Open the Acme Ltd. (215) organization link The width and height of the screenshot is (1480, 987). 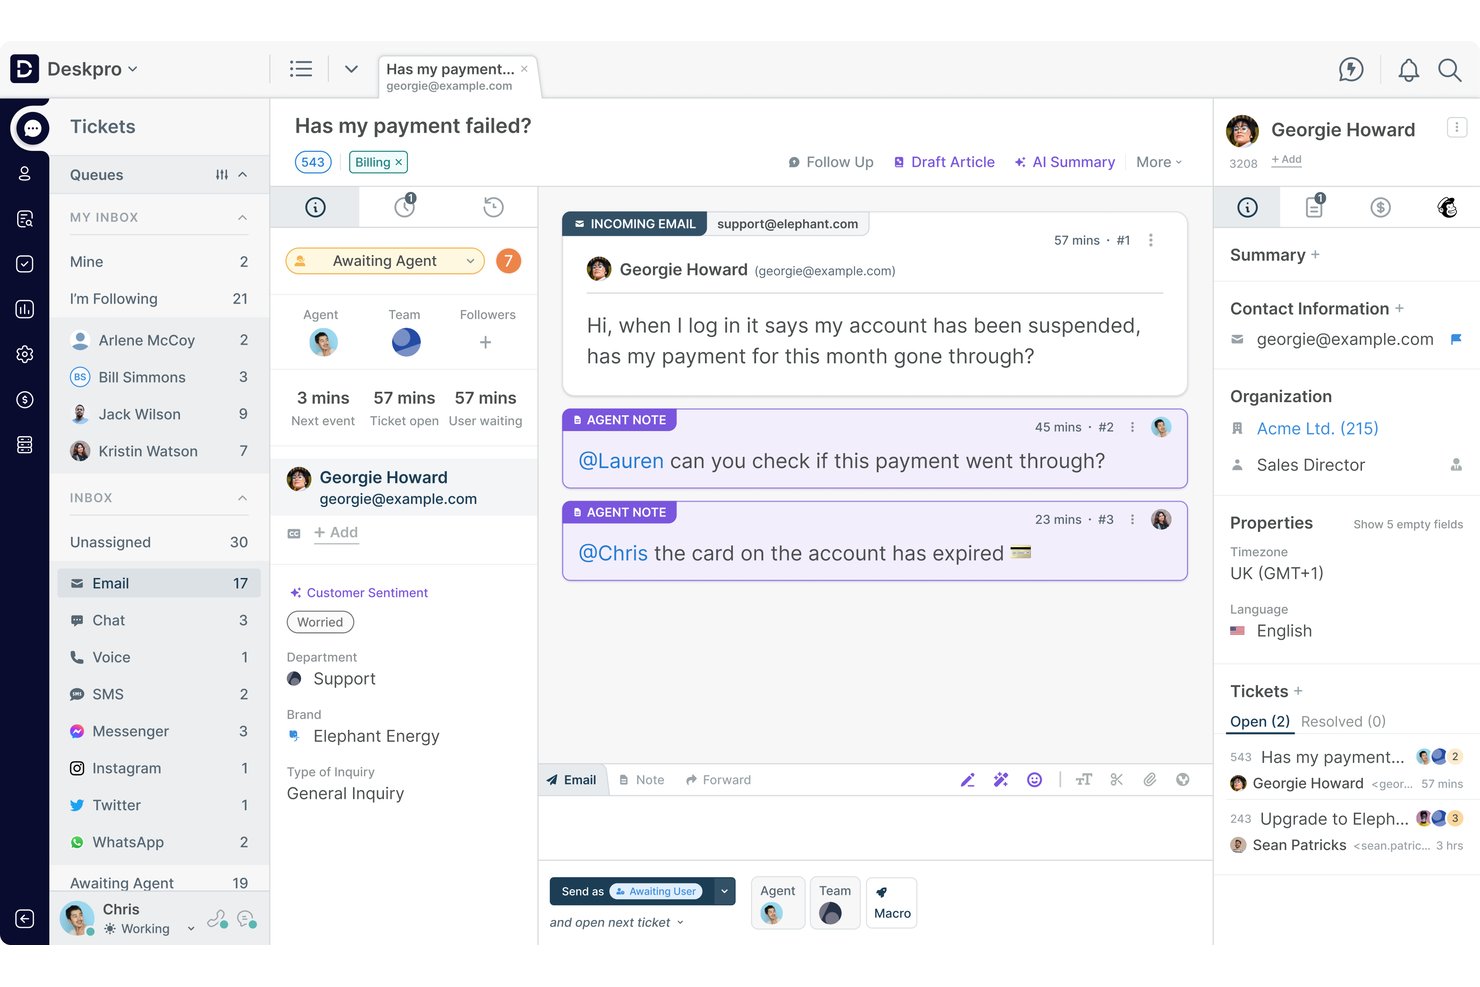coord(1317,429)
